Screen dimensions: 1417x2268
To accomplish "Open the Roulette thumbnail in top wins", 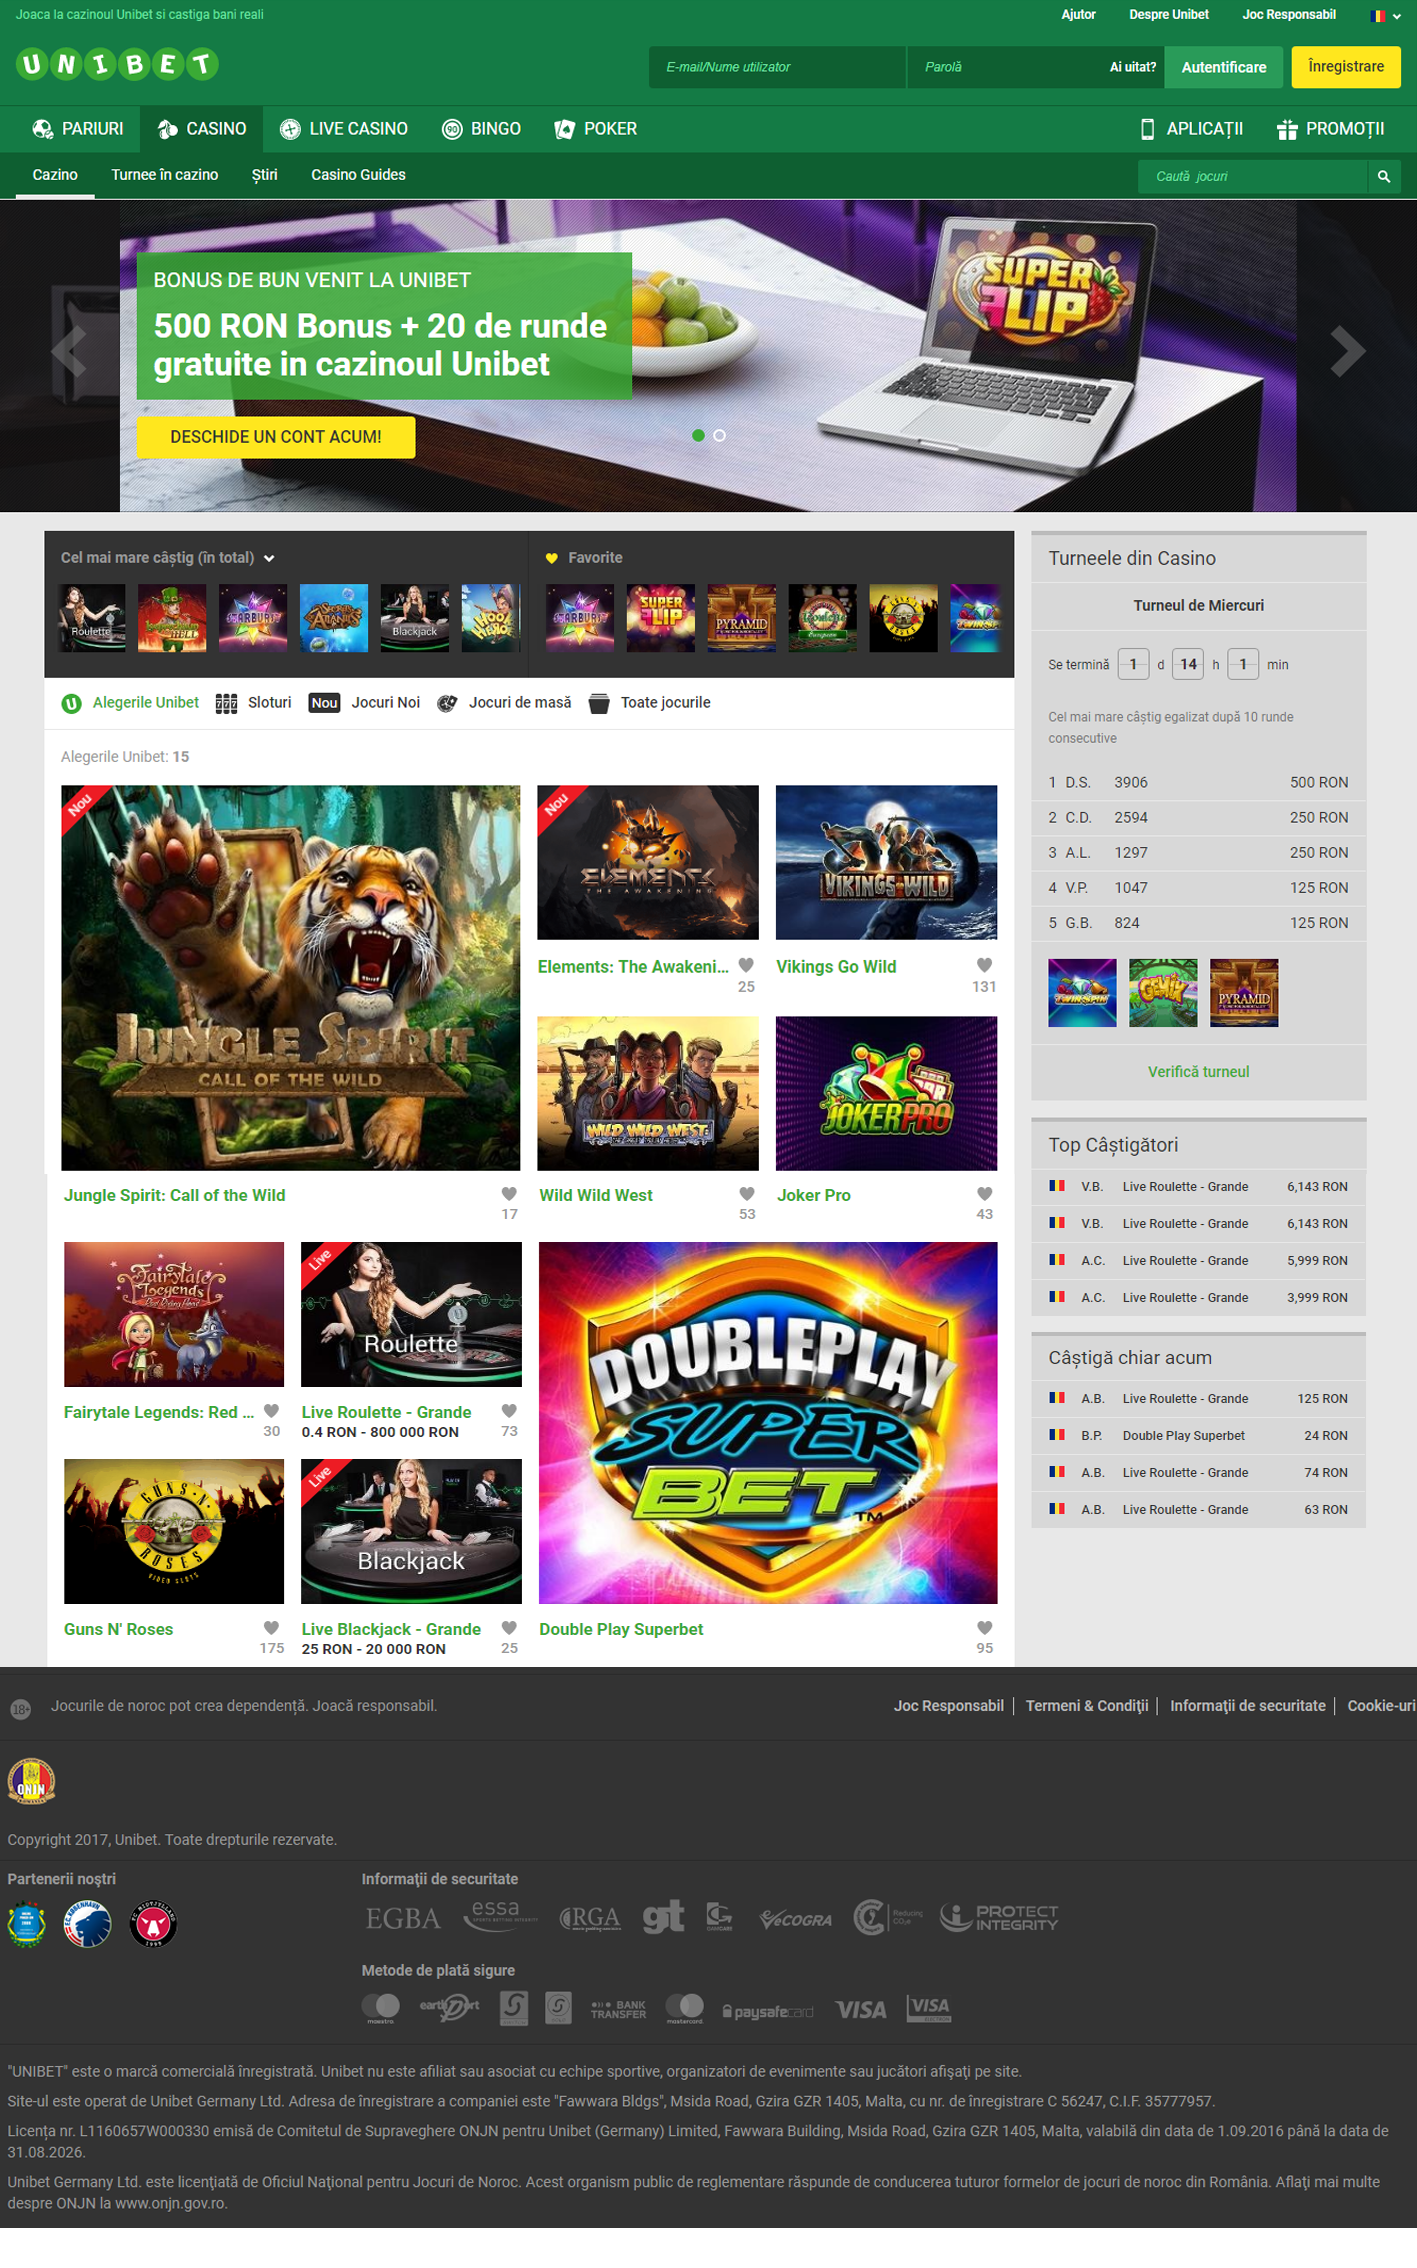I will tap(92, 618).
